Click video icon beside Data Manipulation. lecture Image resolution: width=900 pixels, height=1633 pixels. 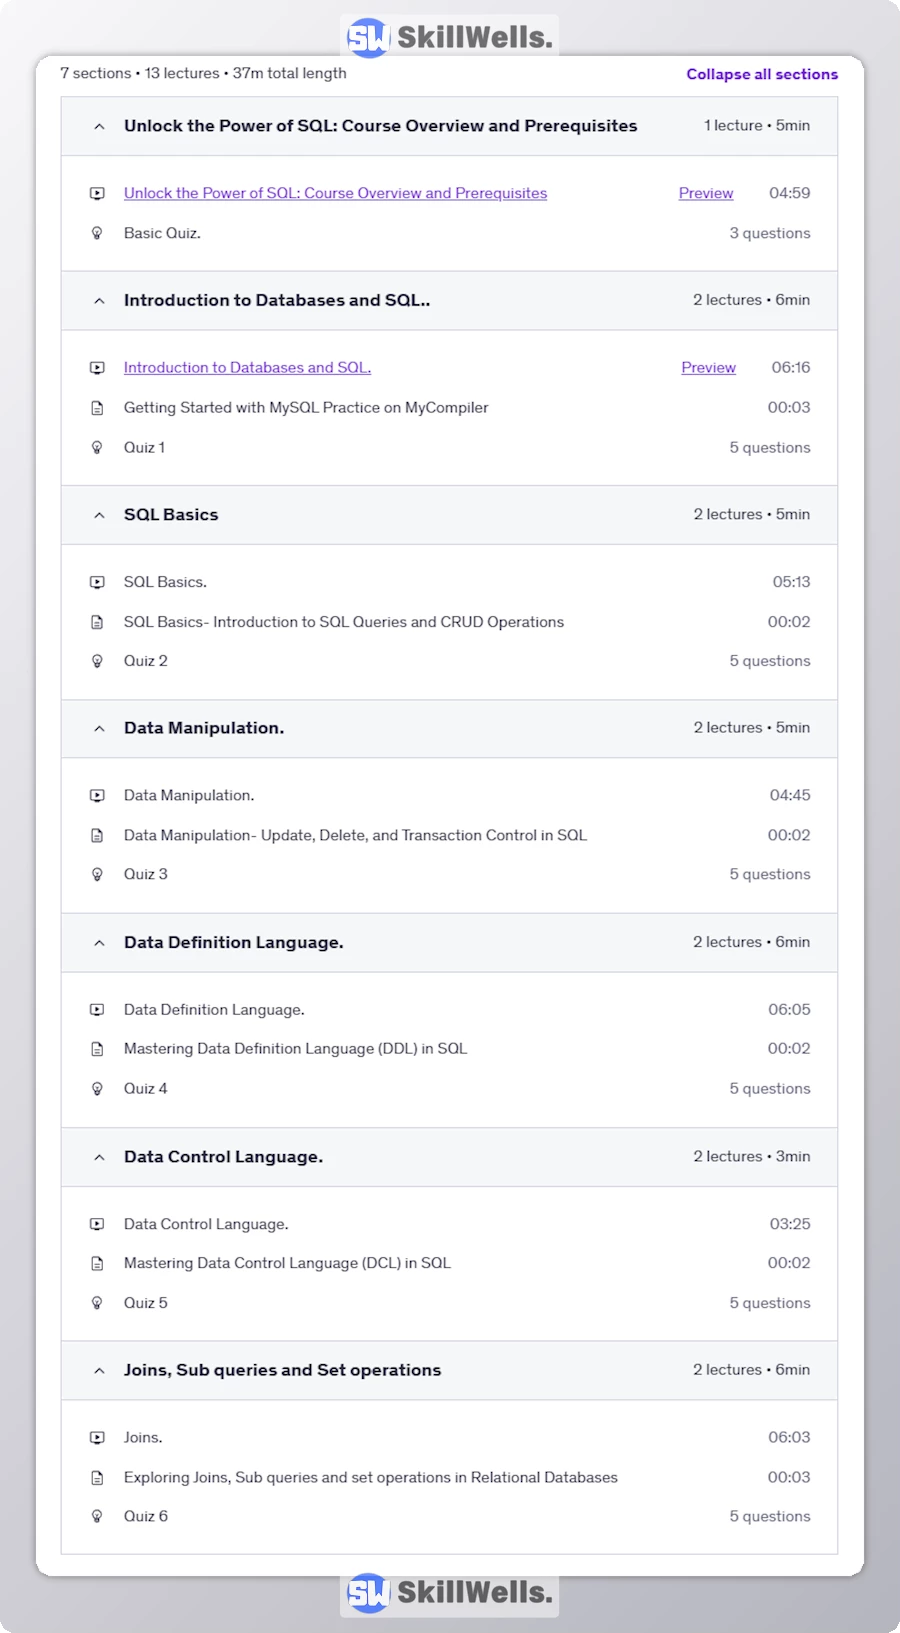(x=97, y=796)
